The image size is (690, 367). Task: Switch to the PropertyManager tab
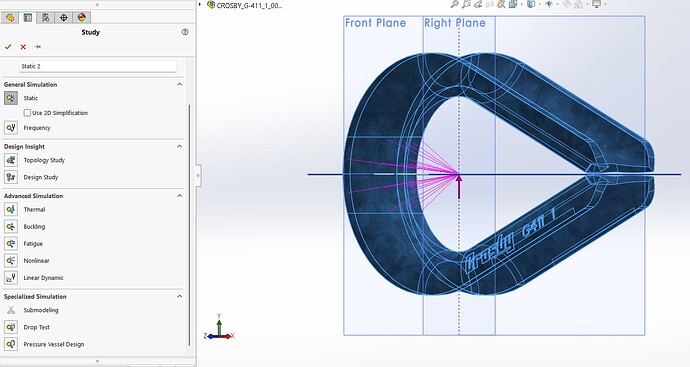(28, 18)
